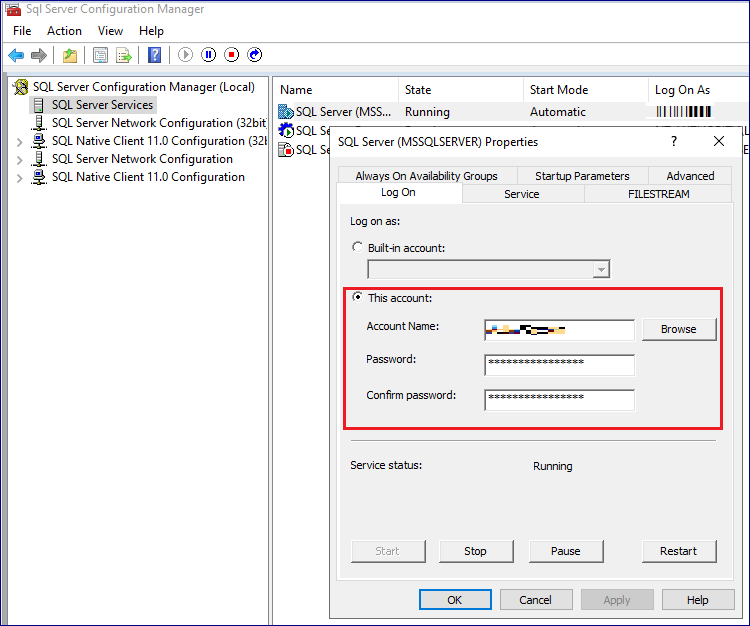Image resolution: width=750 pixels, height=626 pixels.
Task: Select the Built-in account radio button
Action: click(357, 247)
